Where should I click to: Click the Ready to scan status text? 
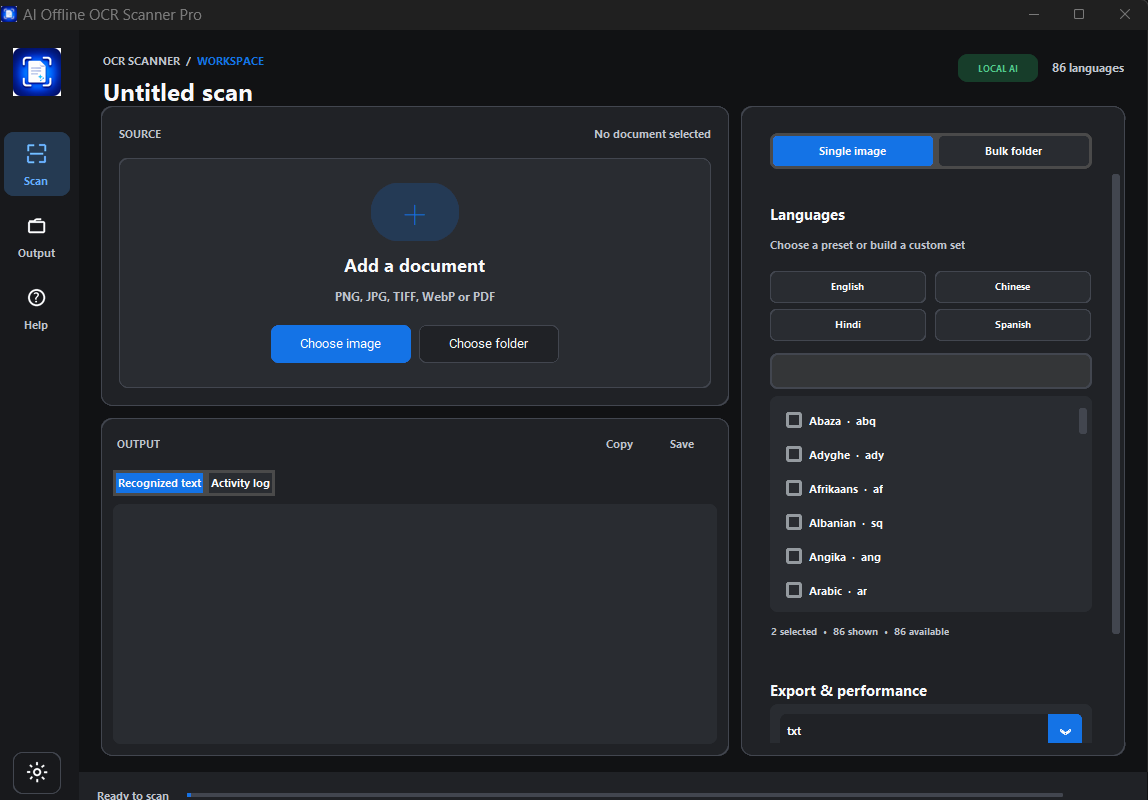click(x=133, y=795)
